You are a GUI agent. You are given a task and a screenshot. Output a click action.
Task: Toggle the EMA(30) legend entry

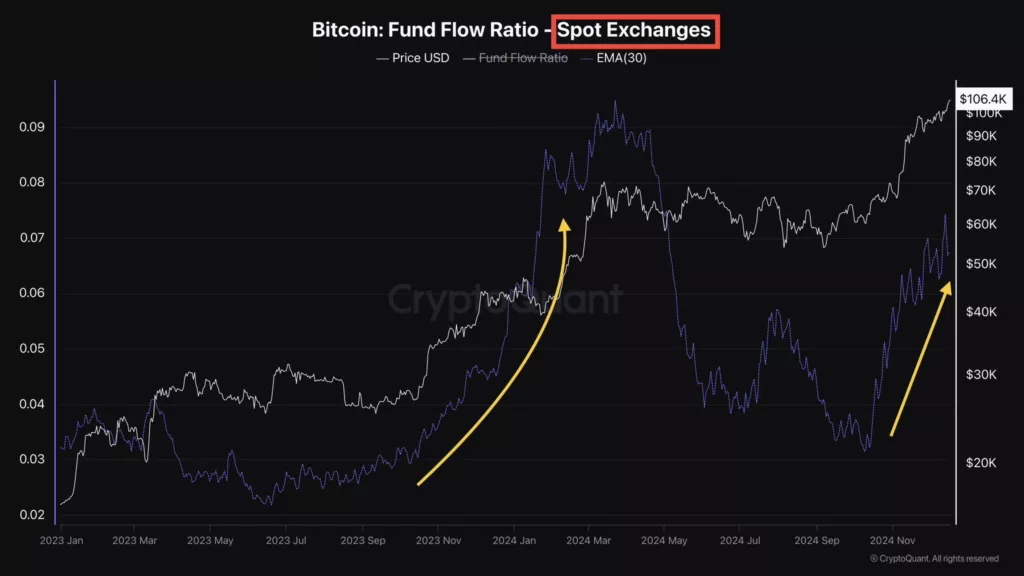coord(614,58)
